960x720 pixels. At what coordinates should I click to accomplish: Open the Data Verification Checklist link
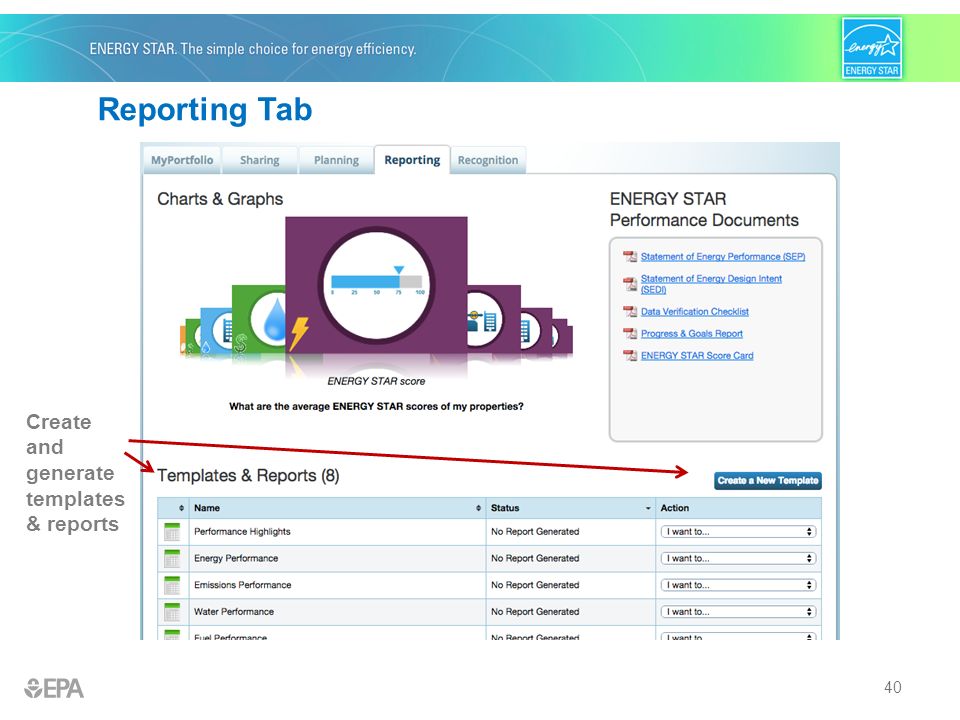pos(695,312)
